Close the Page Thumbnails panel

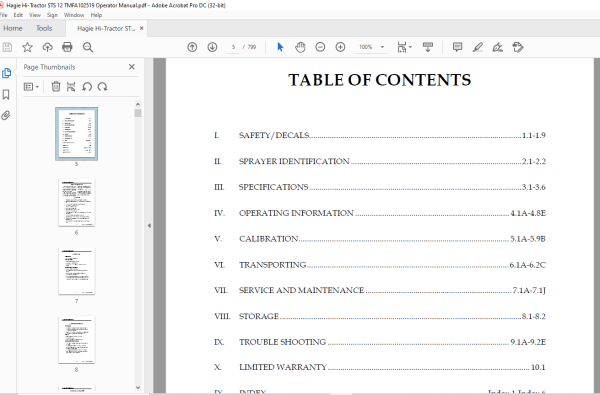pos(132,67)
